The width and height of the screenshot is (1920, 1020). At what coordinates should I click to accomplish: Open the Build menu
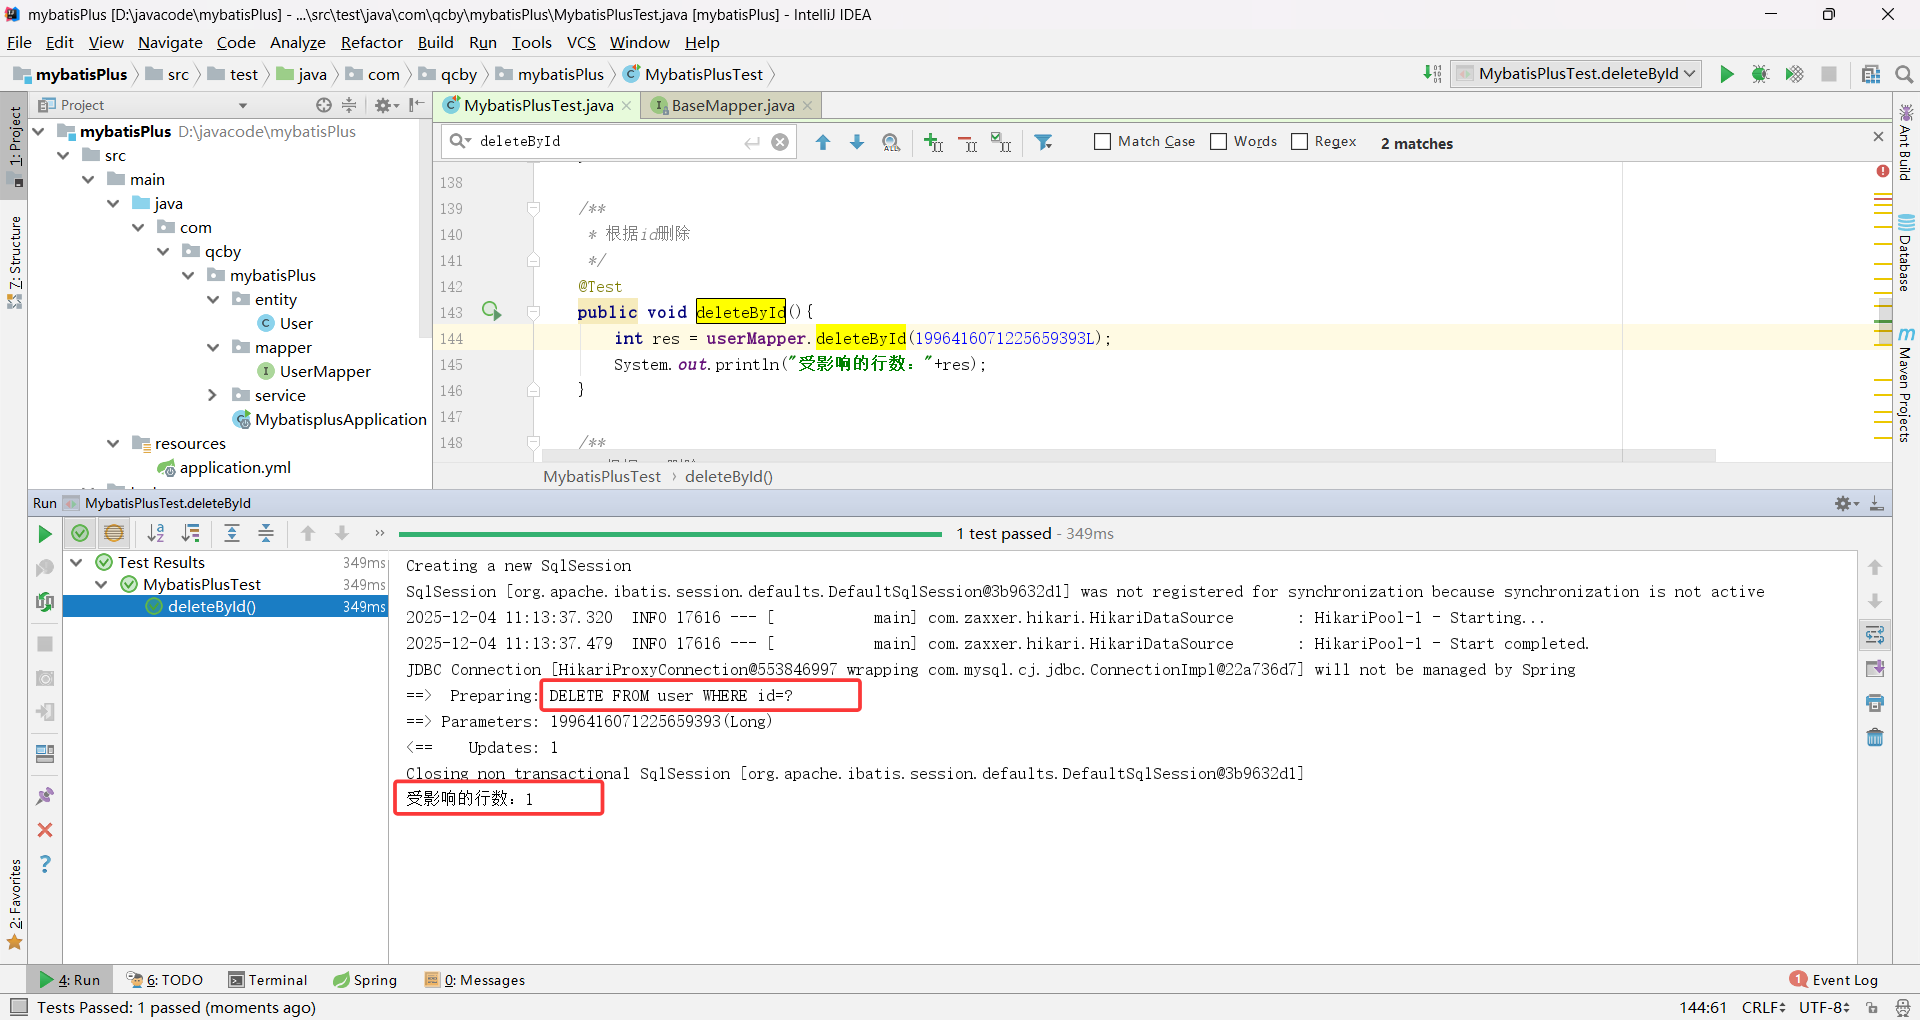click(435, 43)
